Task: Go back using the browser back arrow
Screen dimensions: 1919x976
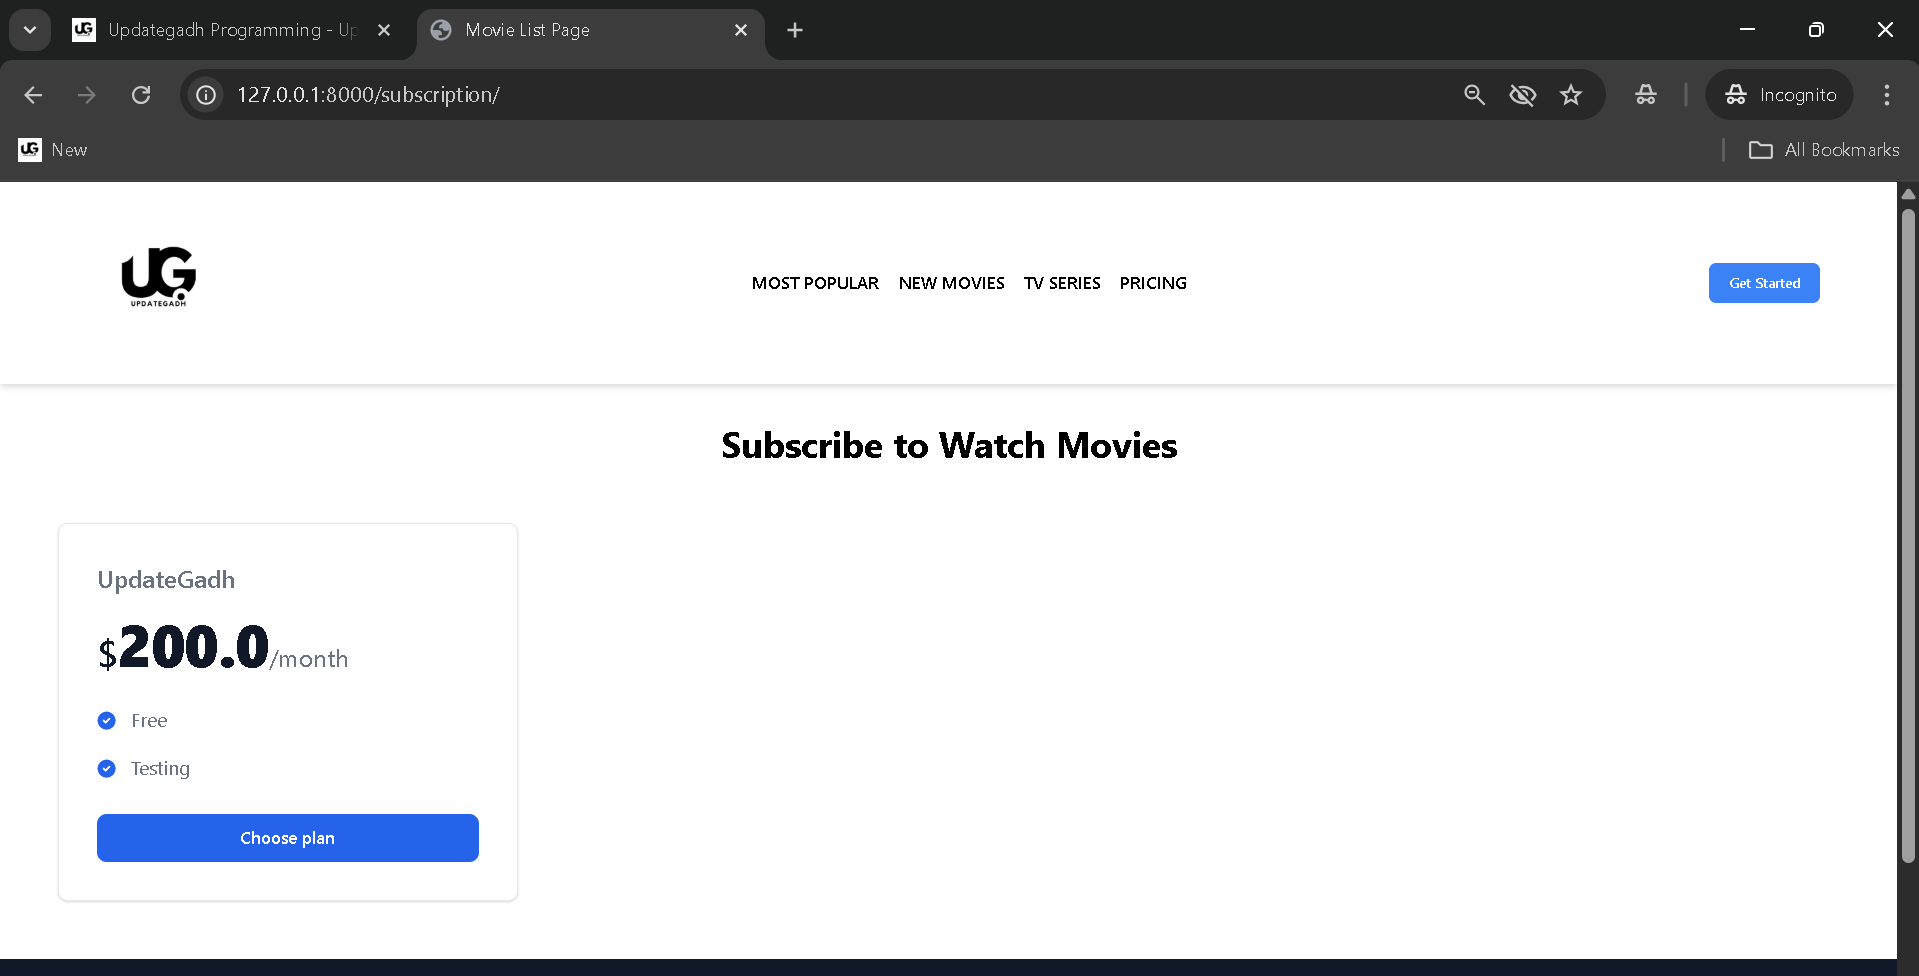Action: tap(33, 95)
